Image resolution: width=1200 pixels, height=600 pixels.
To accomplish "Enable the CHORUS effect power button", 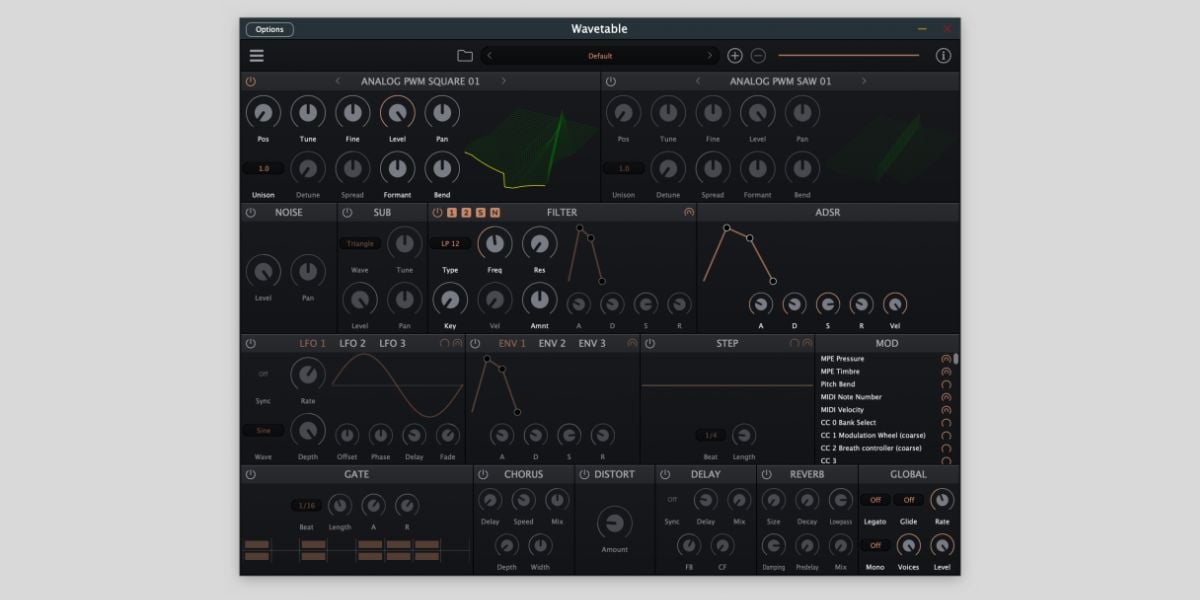I will (483, 474).
